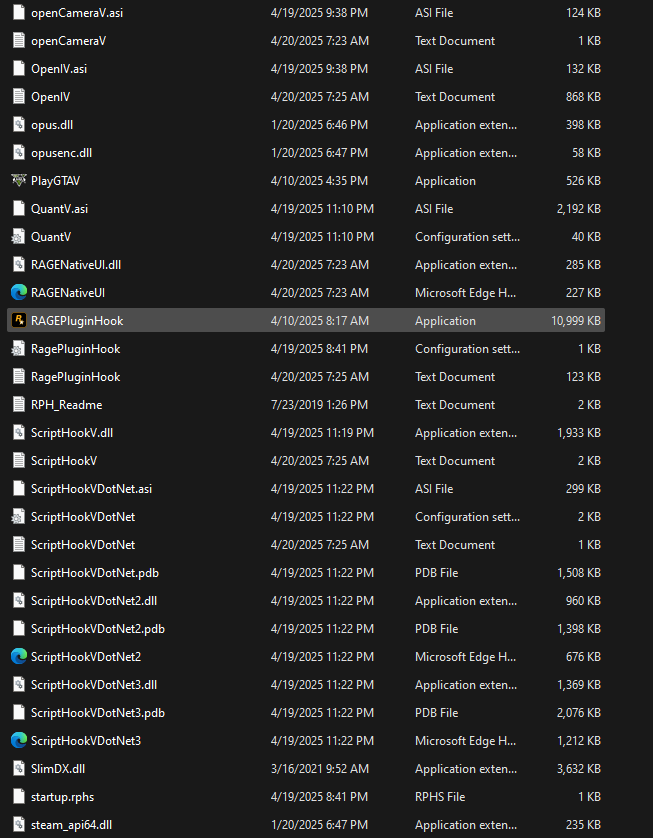653x838 pixels.
Task: Select the ScriptHookV Text Document icon
Action: pyautogui.click(x=19, y=461)
